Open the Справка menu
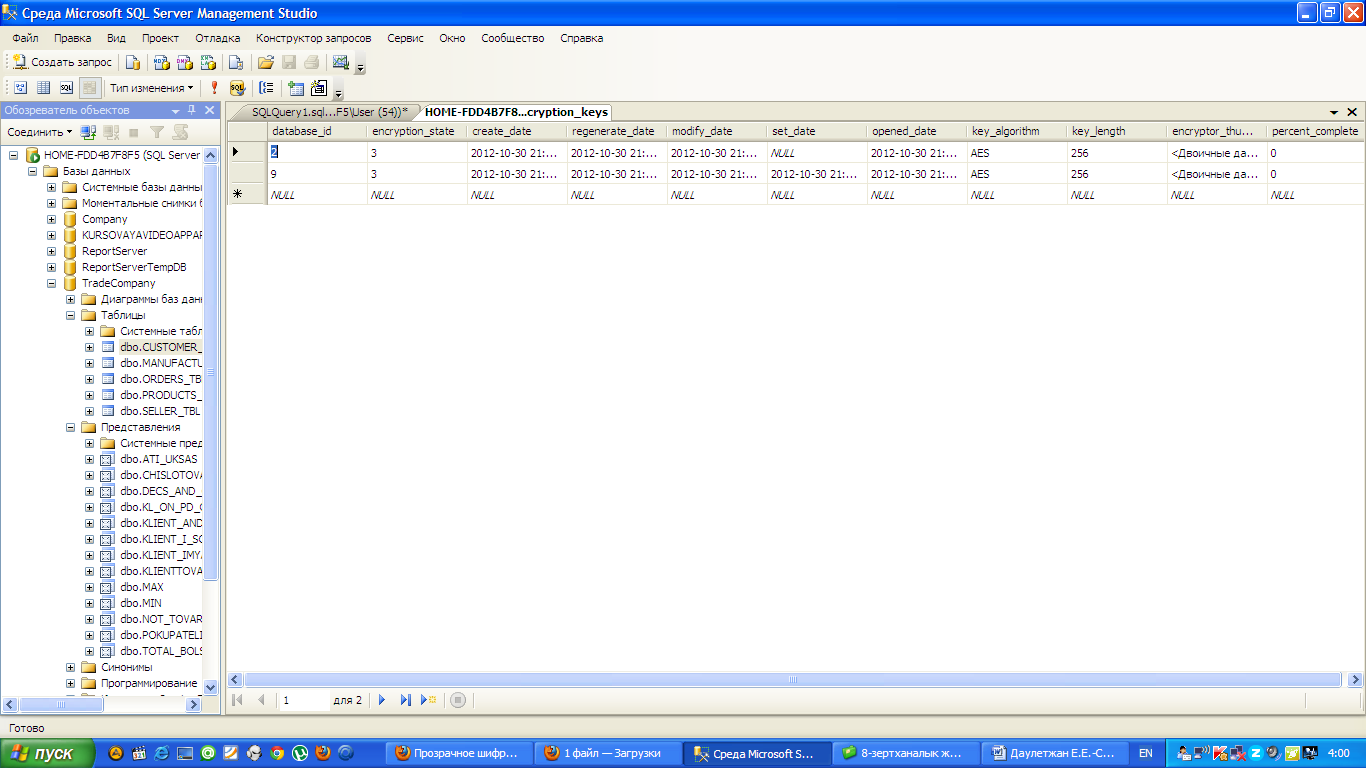This screenshot has width=1366, height=768. (x=582, y=38)
